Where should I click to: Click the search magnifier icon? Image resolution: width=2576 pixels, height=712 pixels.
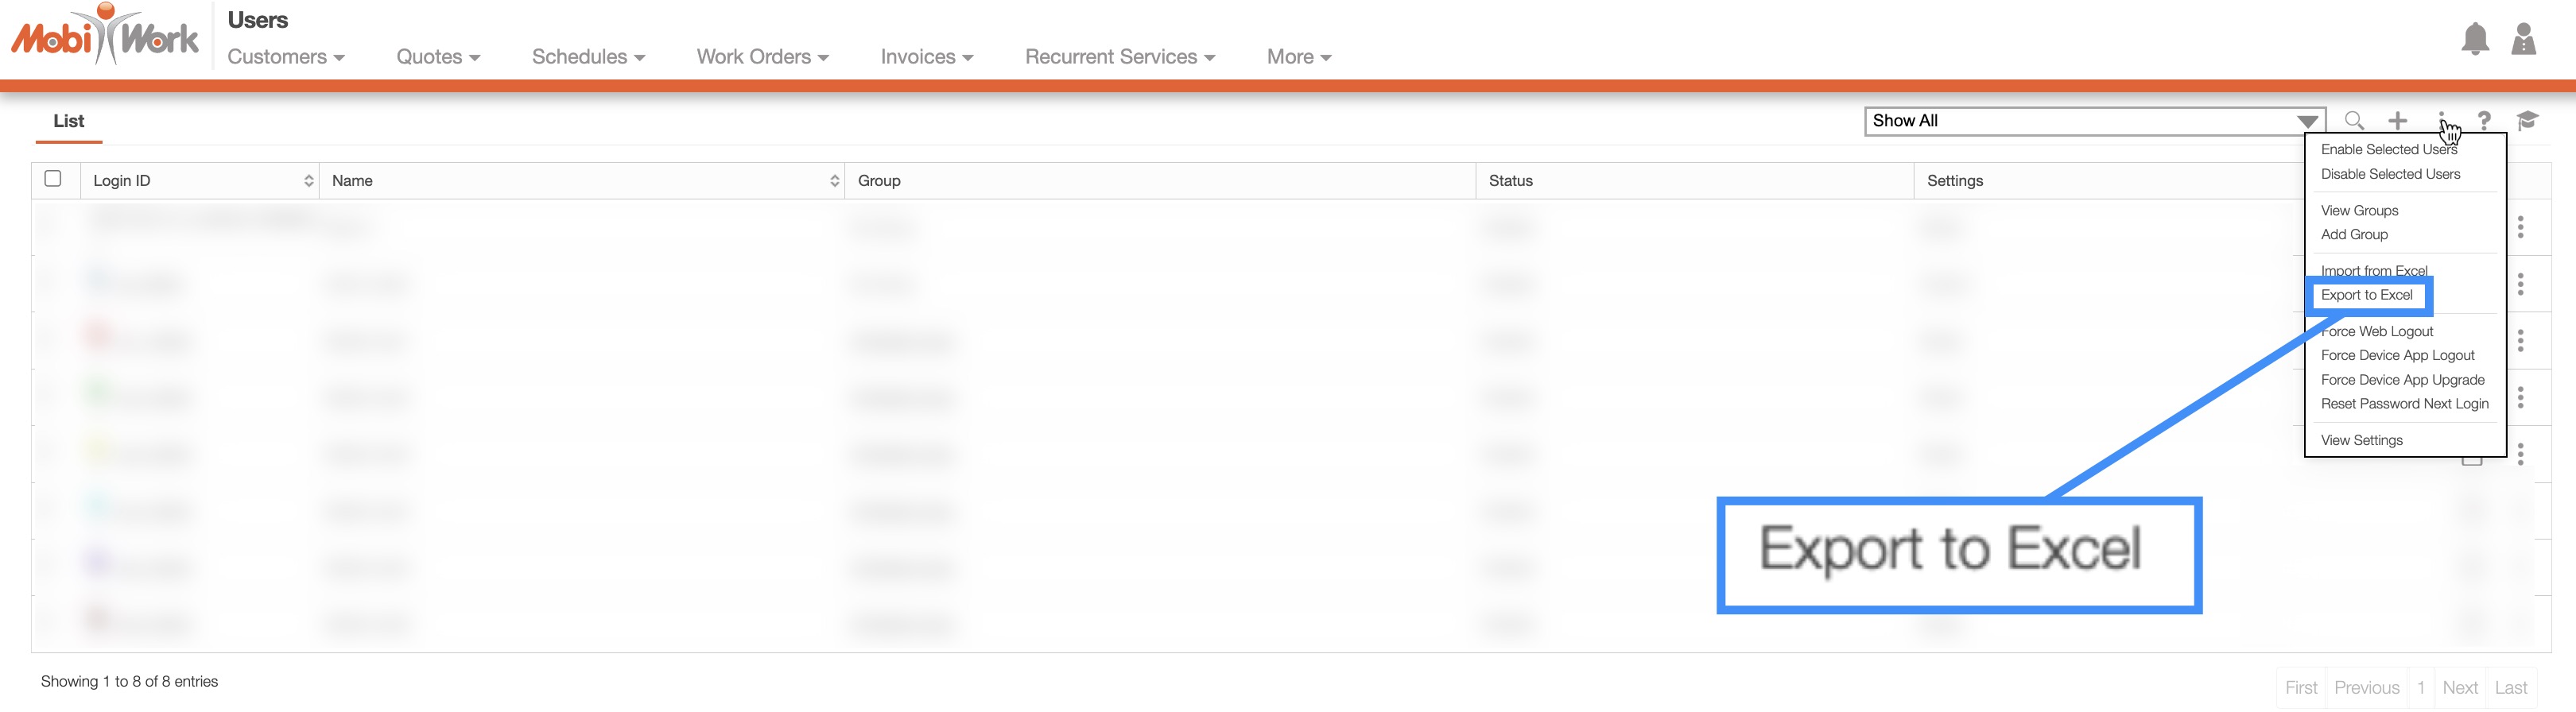[x=2354, y=121]
